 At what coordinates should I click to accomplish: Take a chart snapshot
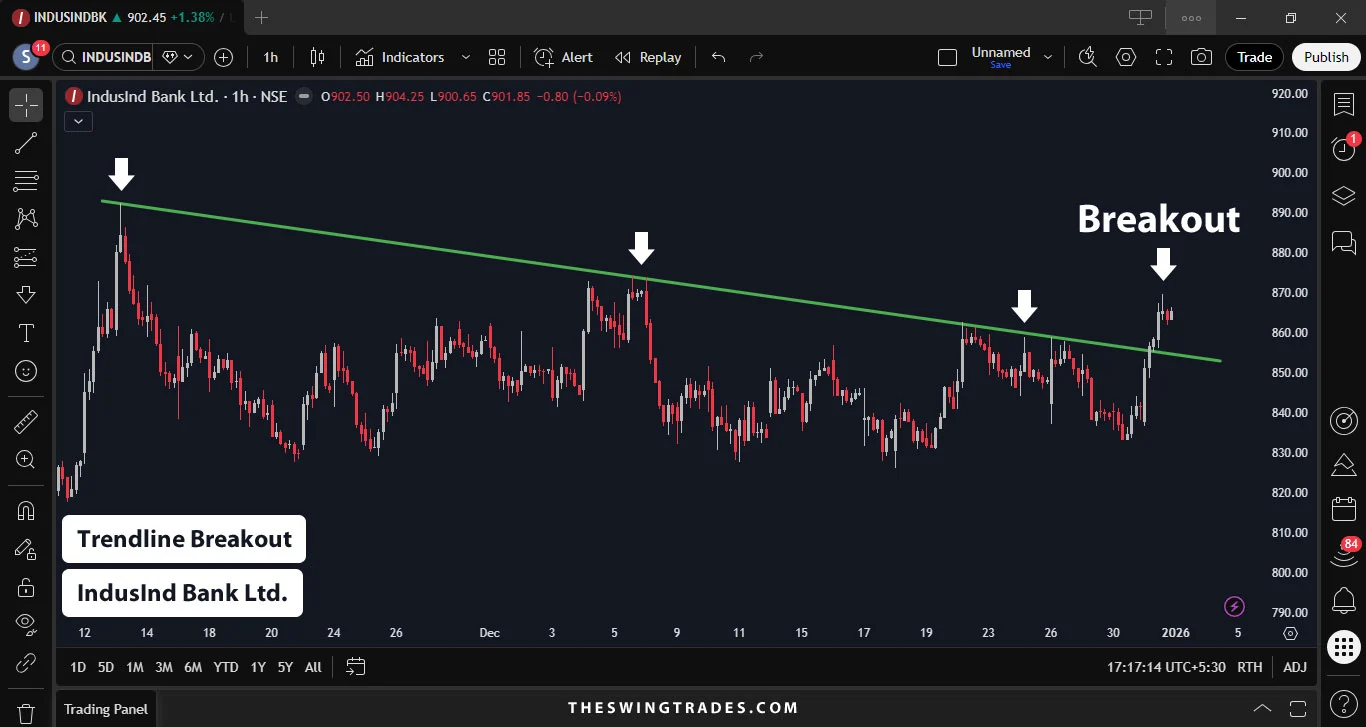pos(1202,57)
